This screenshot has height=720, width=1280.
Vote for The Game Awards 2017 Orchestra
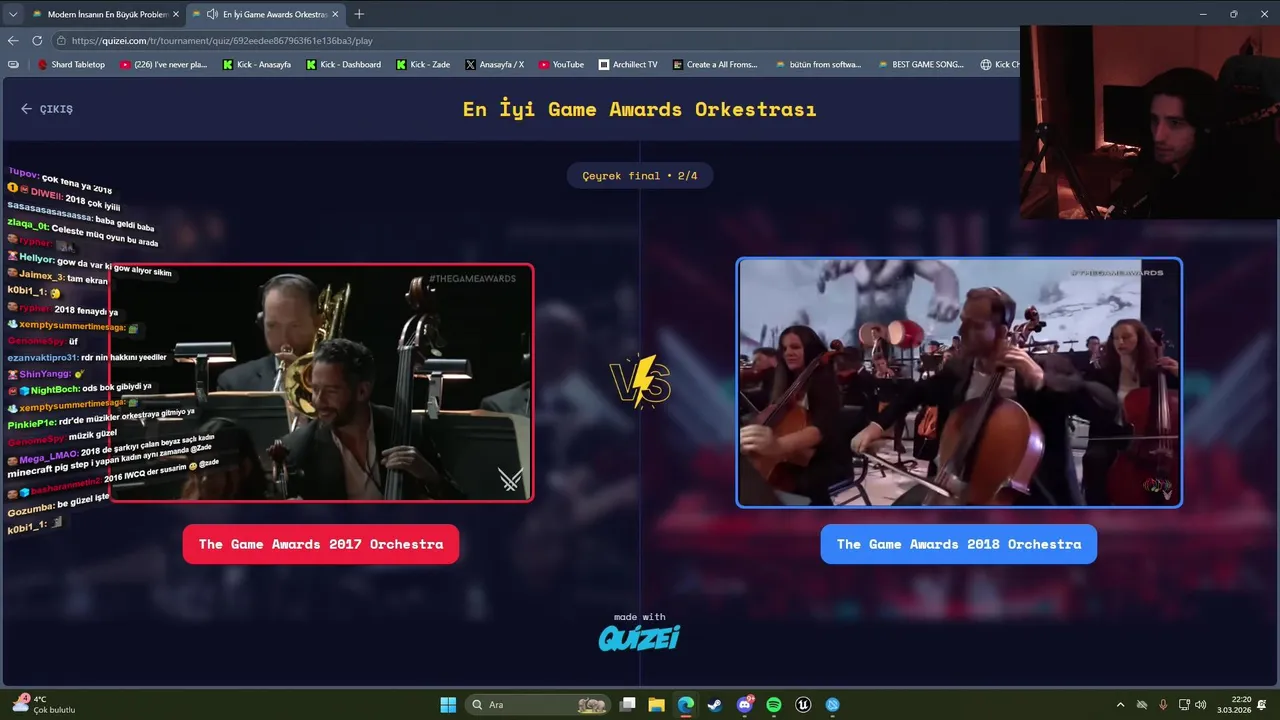click(x=321, y=544)
